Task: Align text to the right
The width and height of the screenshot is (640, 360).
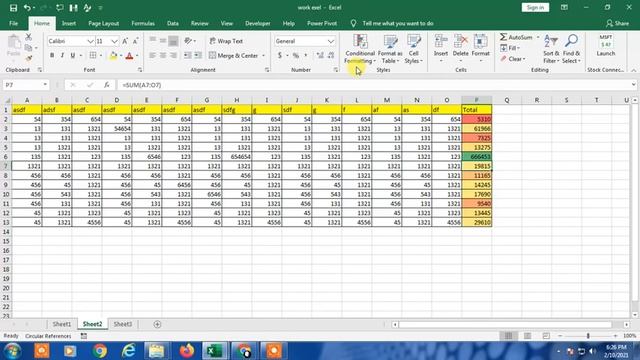Action: point(173,55)
